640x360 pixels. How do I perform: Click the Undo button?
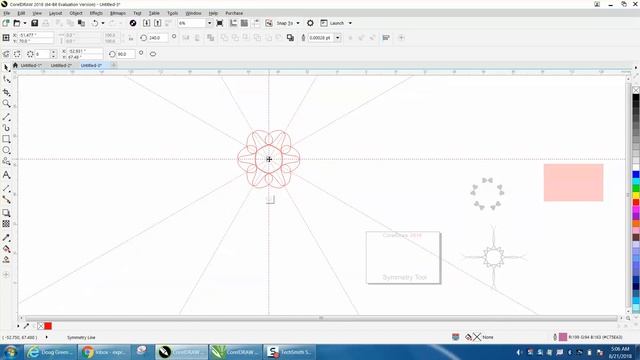95,23
